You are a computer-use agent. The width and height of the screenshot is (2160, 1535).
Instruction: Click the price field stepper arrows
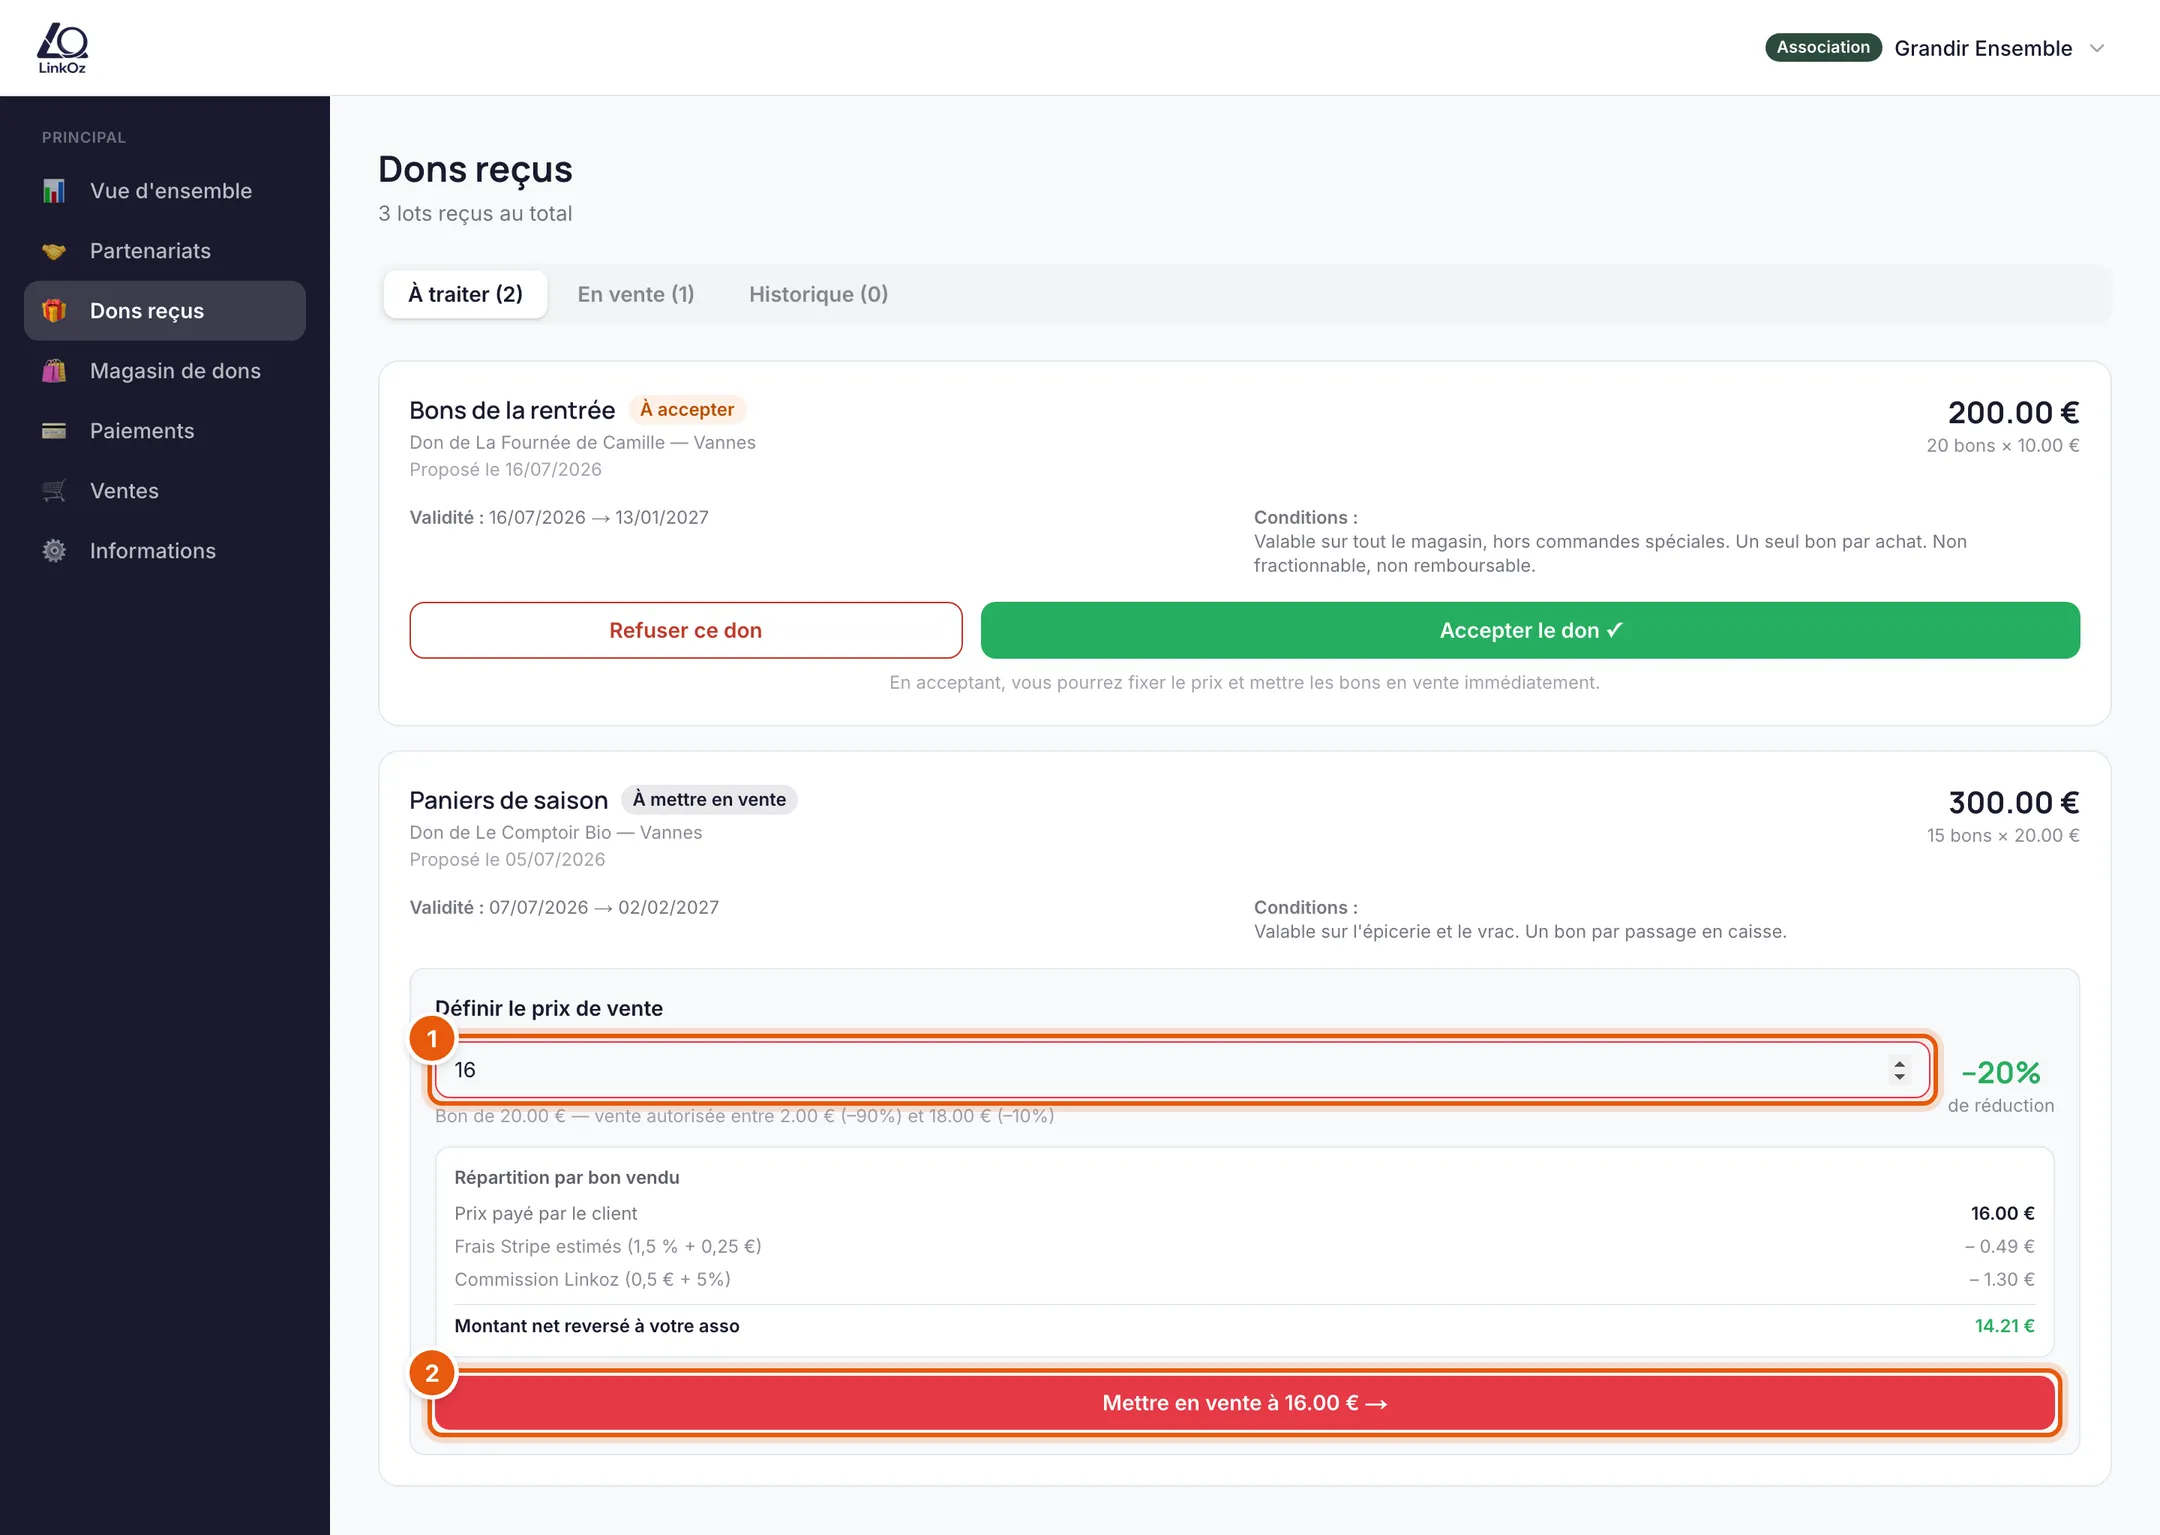point(1899,1070)
